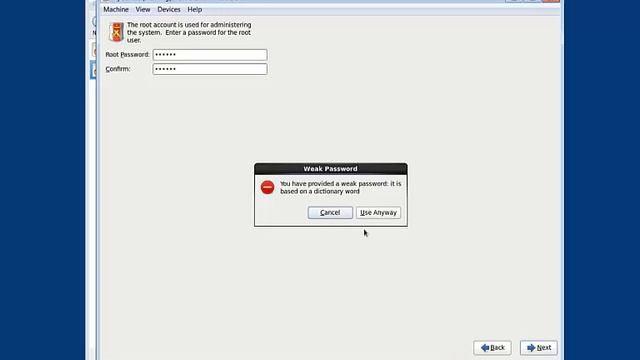Click Next to continue installation
Screen dimensions: 640x360
click(x=539, y=348)
